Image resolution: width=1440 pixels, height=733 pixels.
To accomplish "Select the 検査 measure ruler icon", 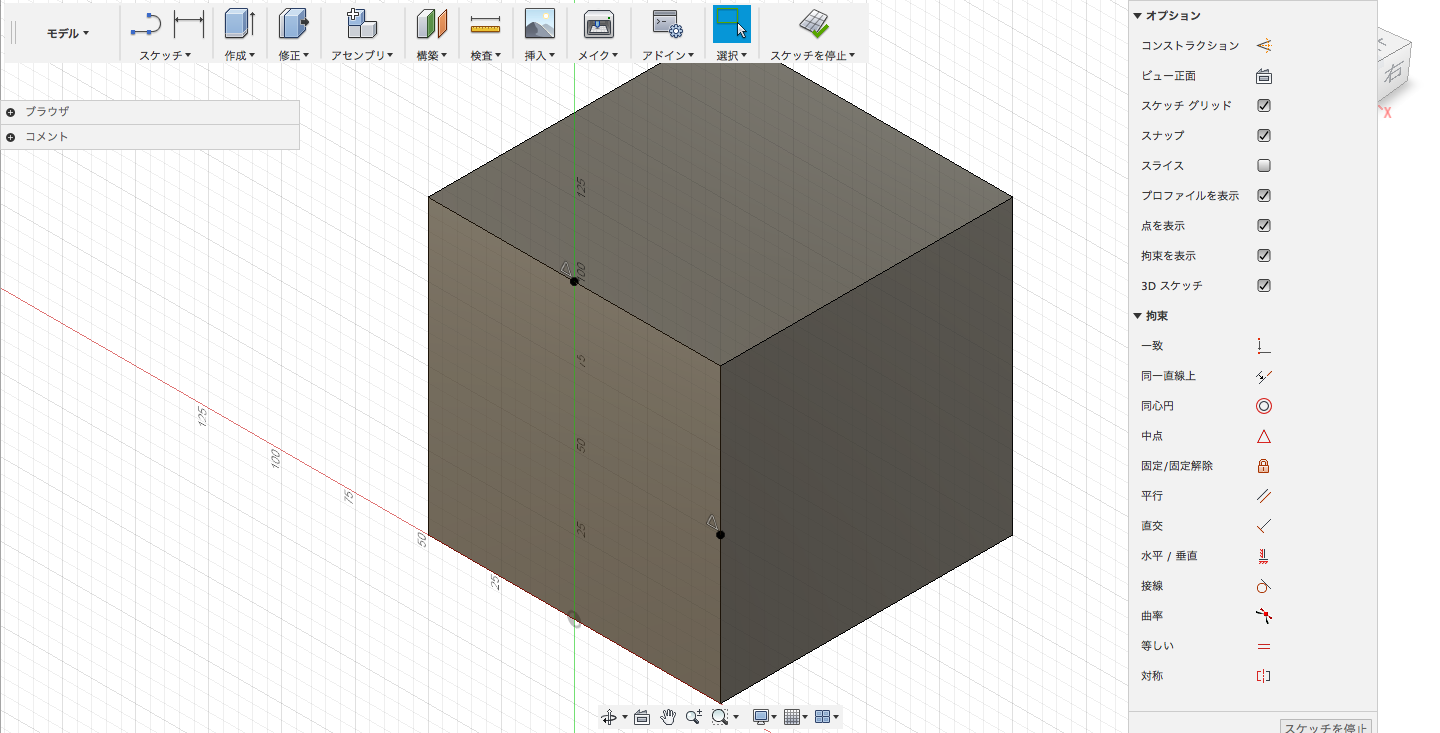I will 485,24.
